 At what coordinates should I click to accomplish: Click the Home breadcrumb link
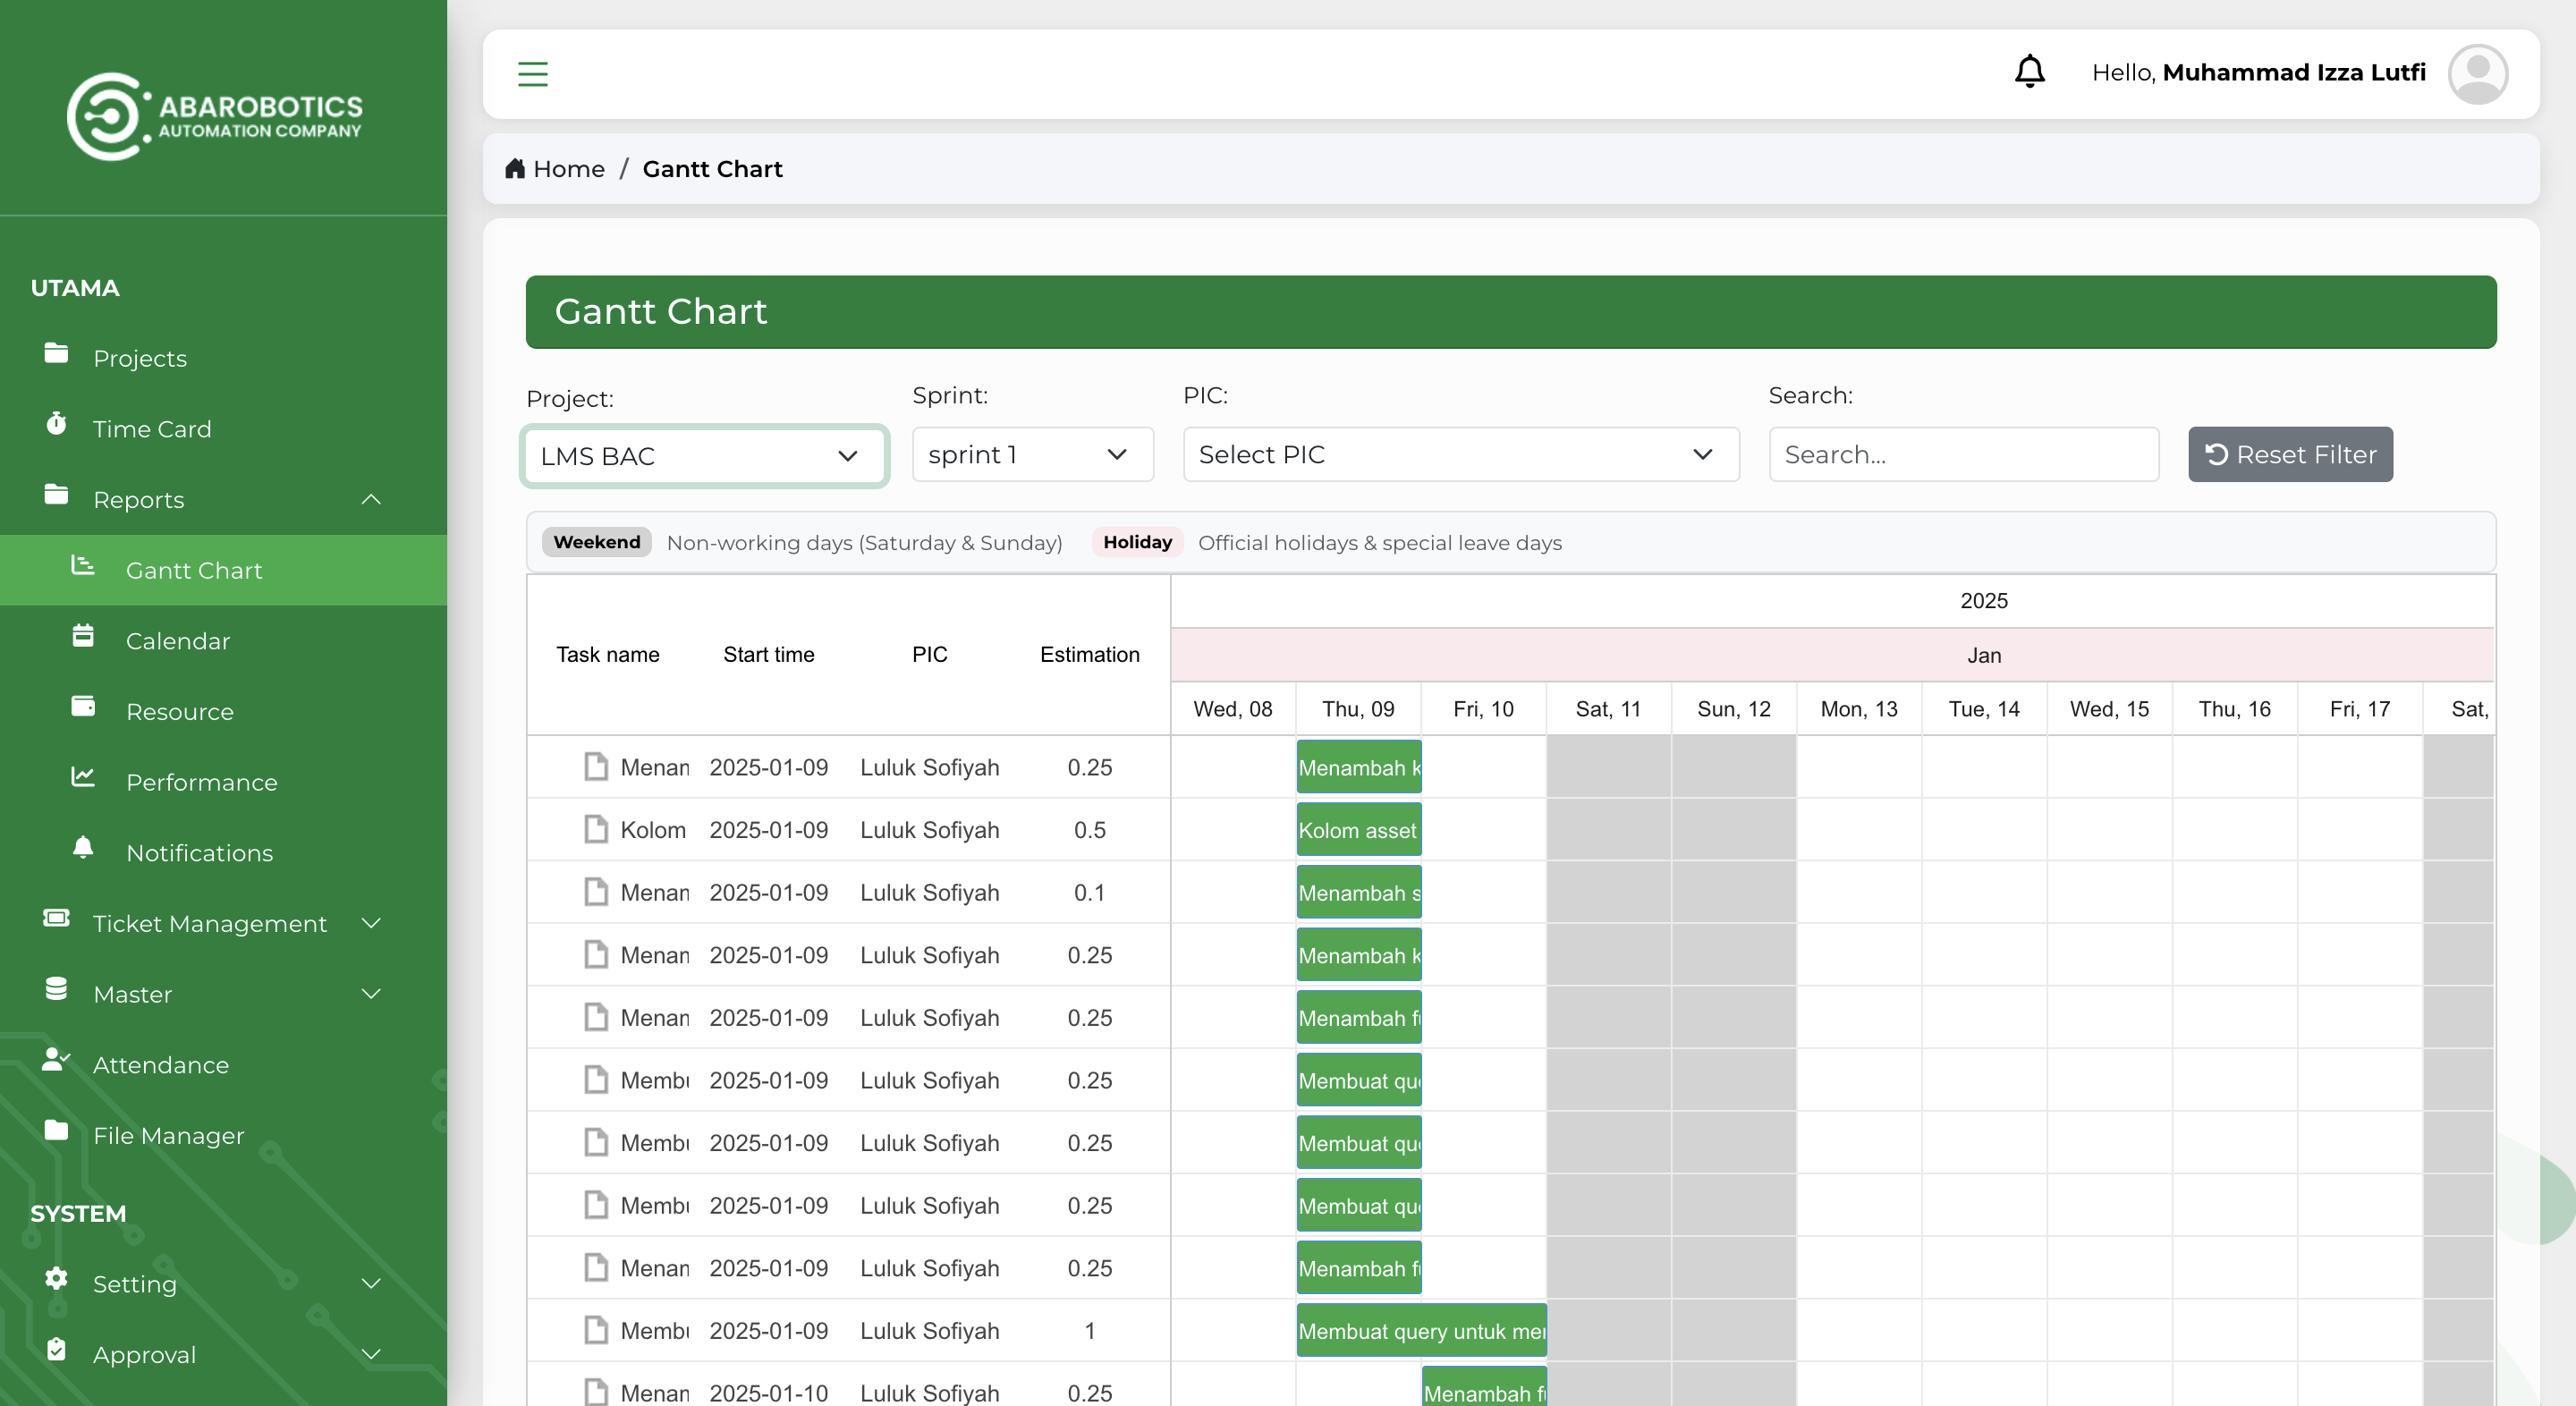(x=568, y=168)
